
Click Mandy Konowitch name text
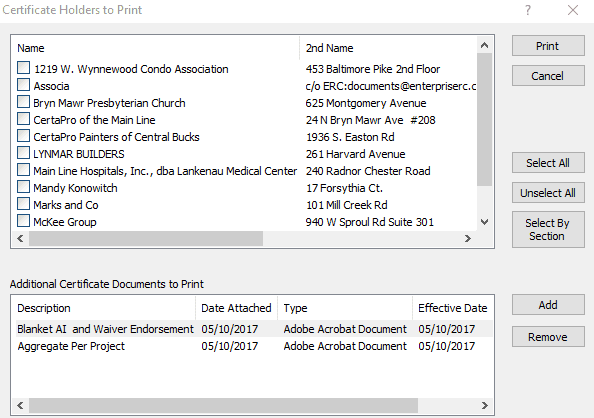(x=75, y=188)
